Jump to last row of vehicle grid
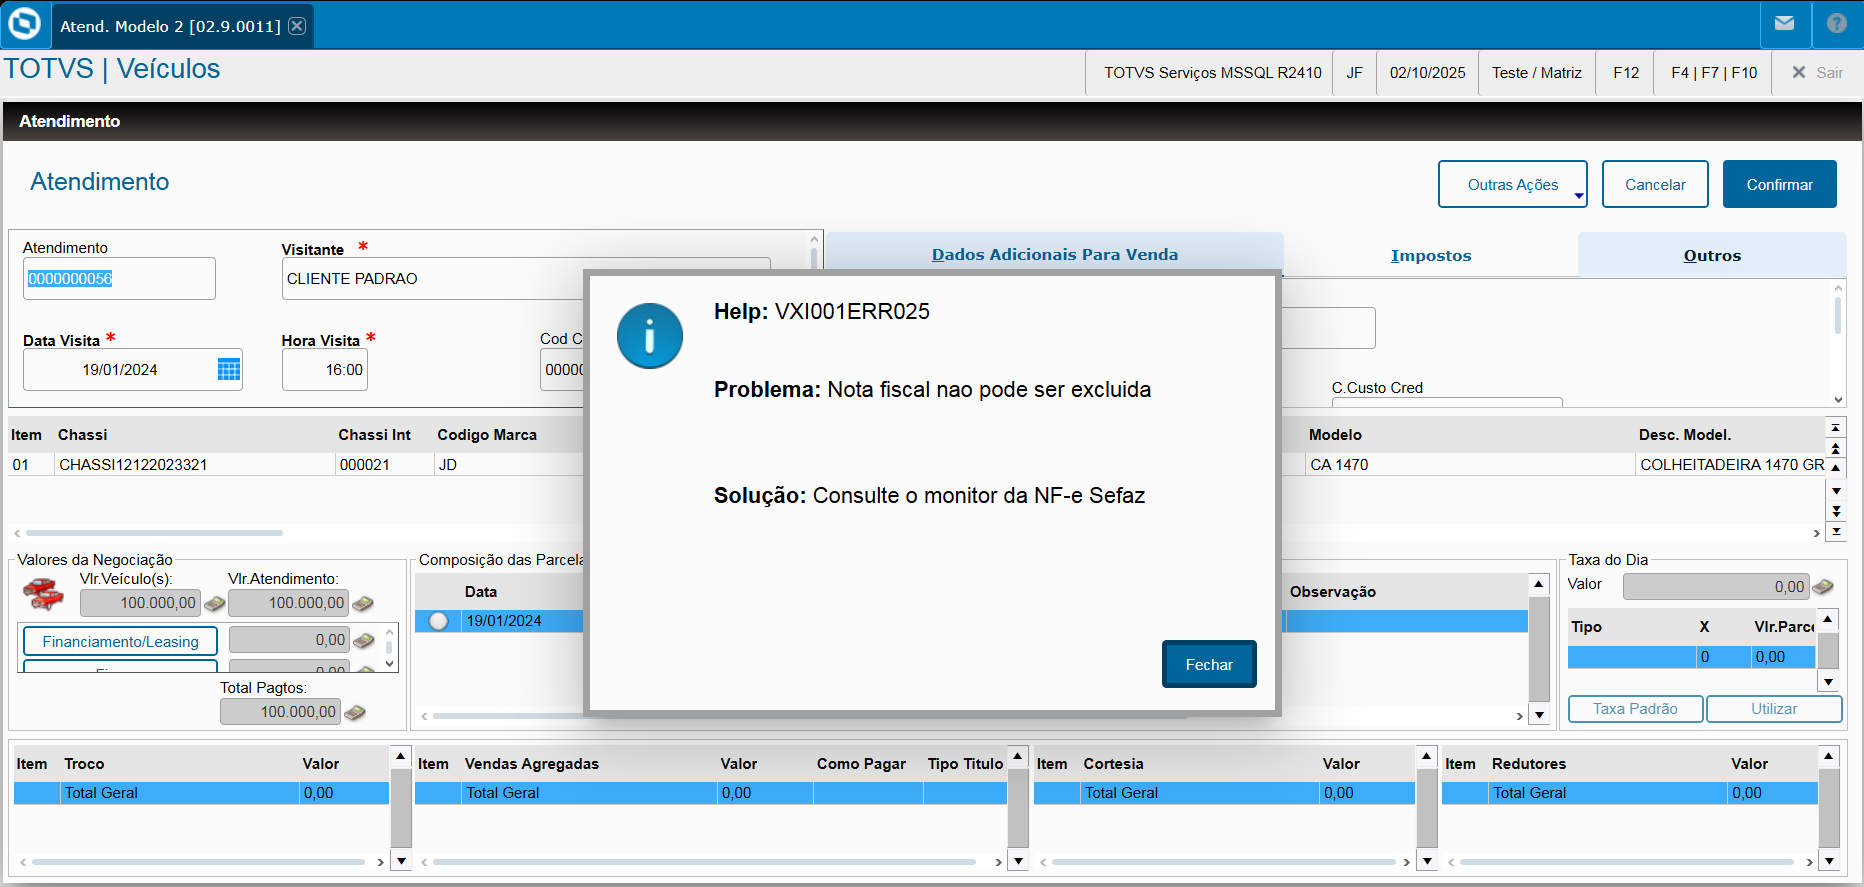1864x887 pixels. (x=1836, y=531)
